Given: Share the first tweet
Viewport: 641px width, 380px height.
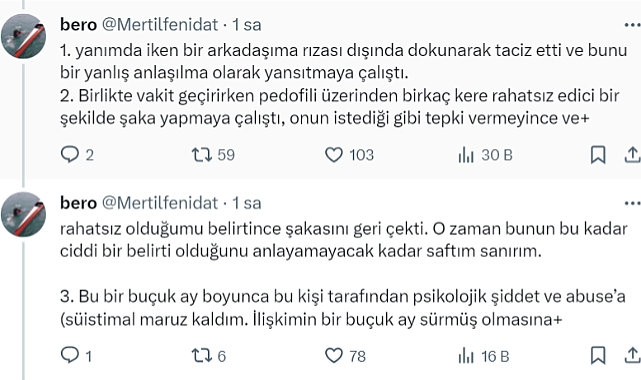Looking at the screenshot, I should point(632,155).
